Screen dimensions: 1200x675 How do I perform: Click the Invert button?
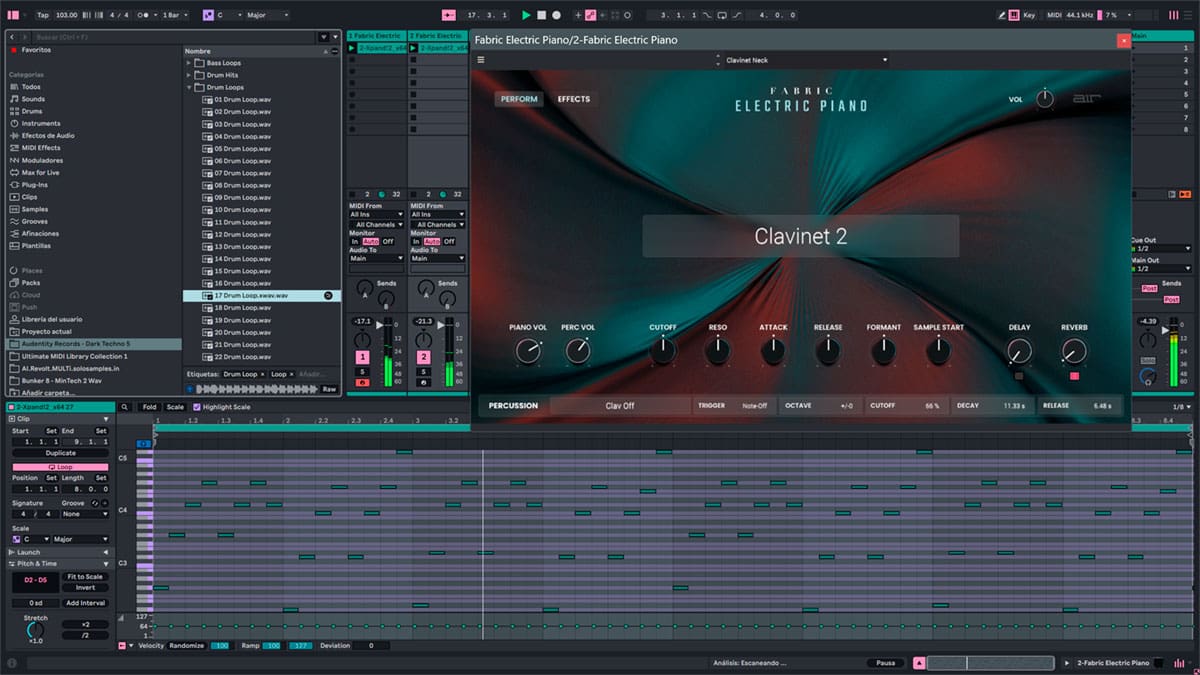[85, 588]
